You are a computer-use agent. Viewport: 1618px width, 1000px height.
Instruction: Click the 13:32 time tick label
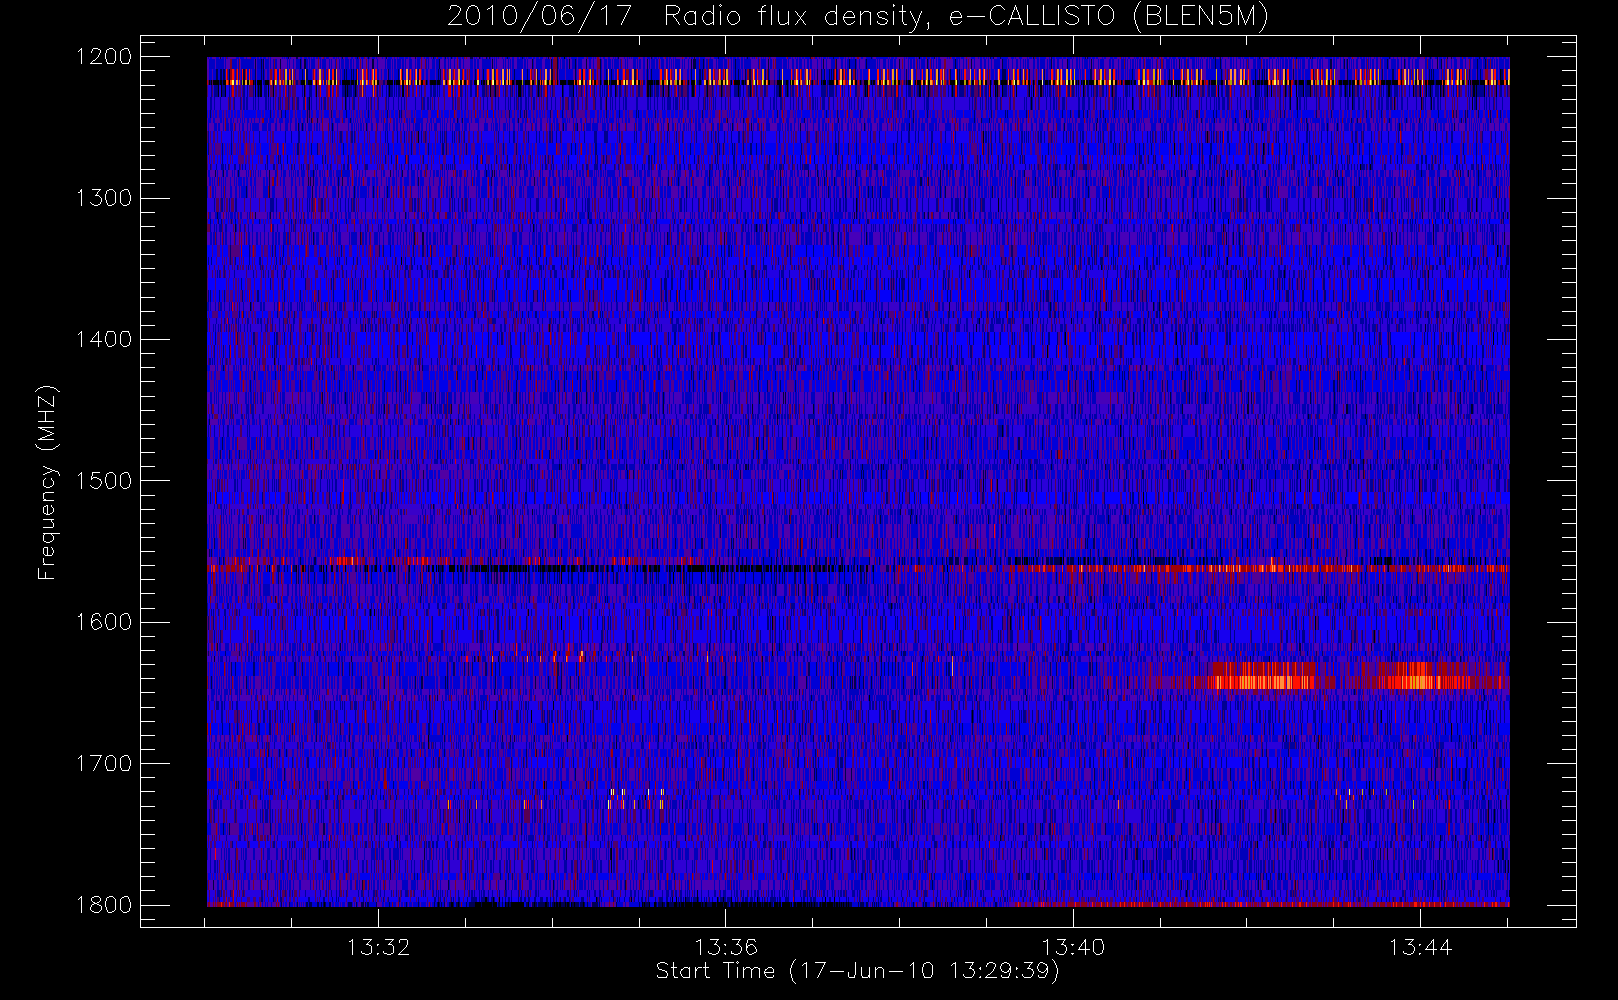click(379, 947)
